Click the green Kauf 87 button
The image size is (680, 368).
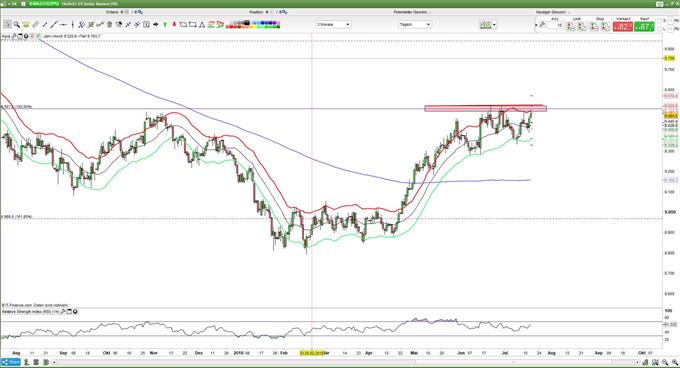point(644,26)
